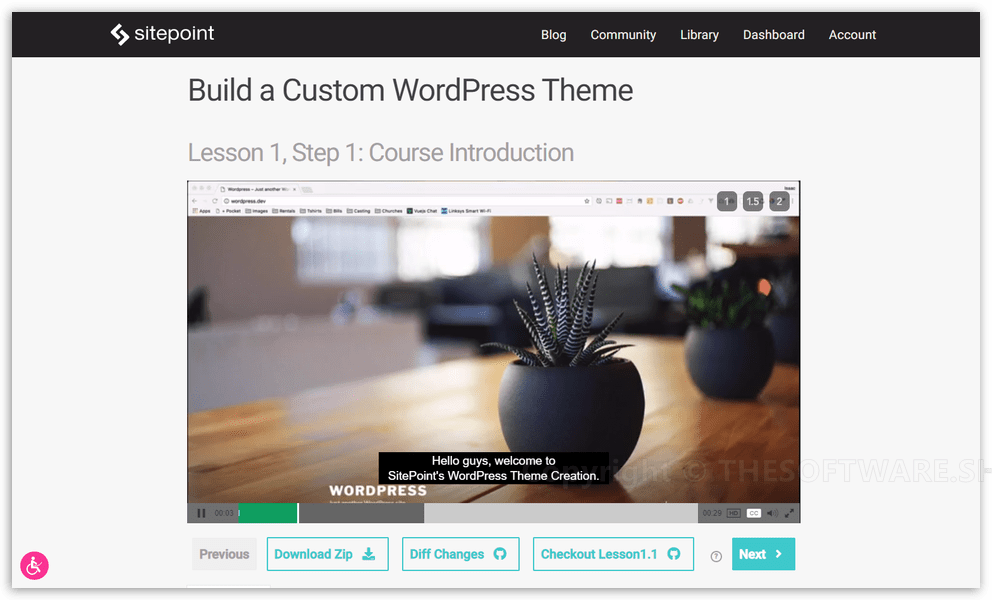
Task: Click 'Lesson 1, Step 1: Course Introduction' text
Action: tap(381, 153)
